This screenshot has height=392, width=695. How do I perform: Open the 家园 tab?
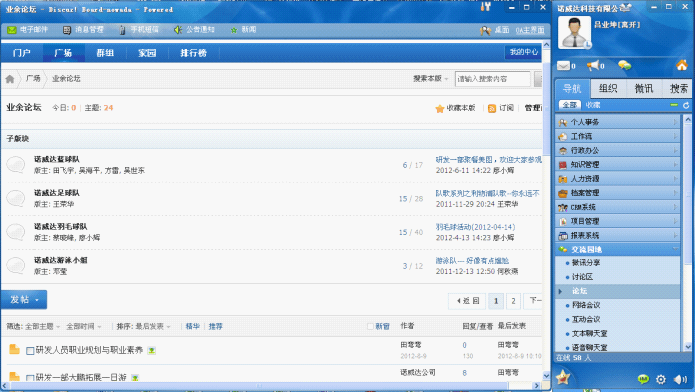(x=147, y=53)
